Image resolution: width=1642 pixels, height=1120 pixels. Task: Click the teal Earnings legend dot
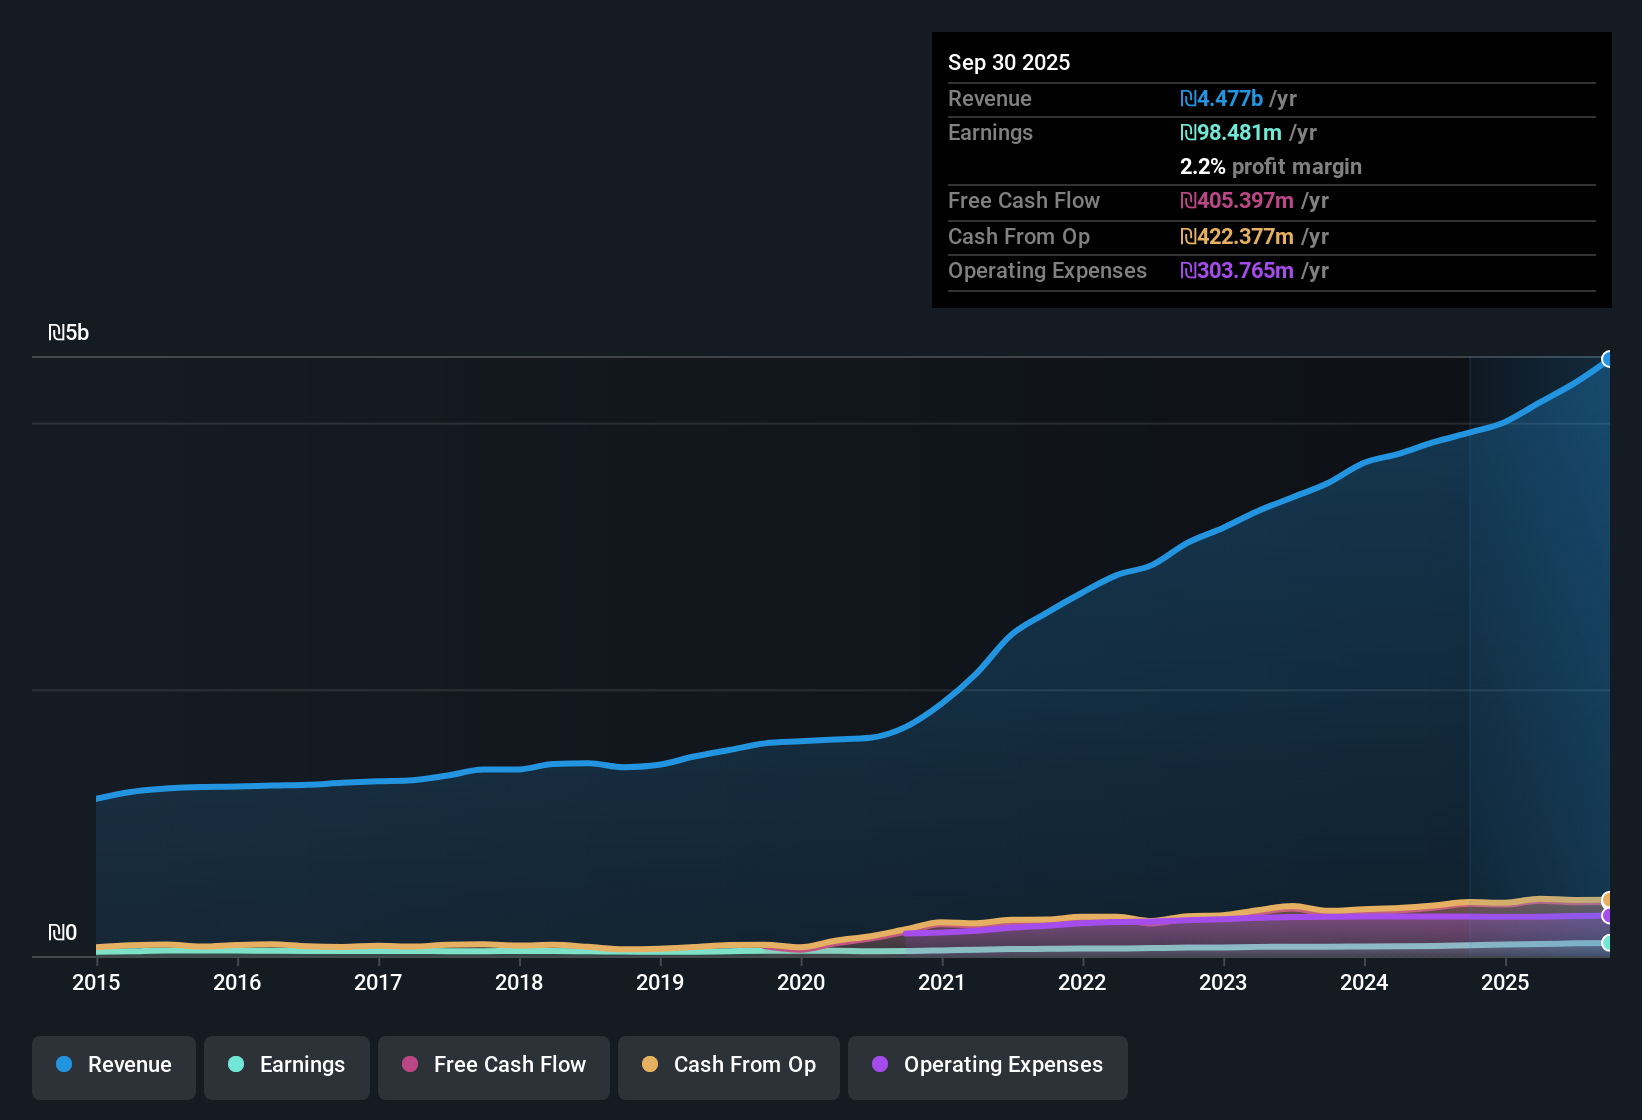(x=236, y=1065)
